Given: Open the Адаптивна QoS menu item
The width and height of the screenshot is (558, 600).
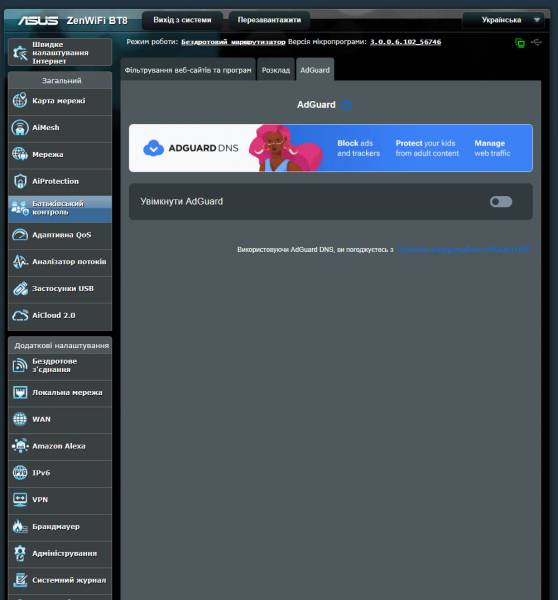Looking at the screenshot, I should click(x=60, y=235).
